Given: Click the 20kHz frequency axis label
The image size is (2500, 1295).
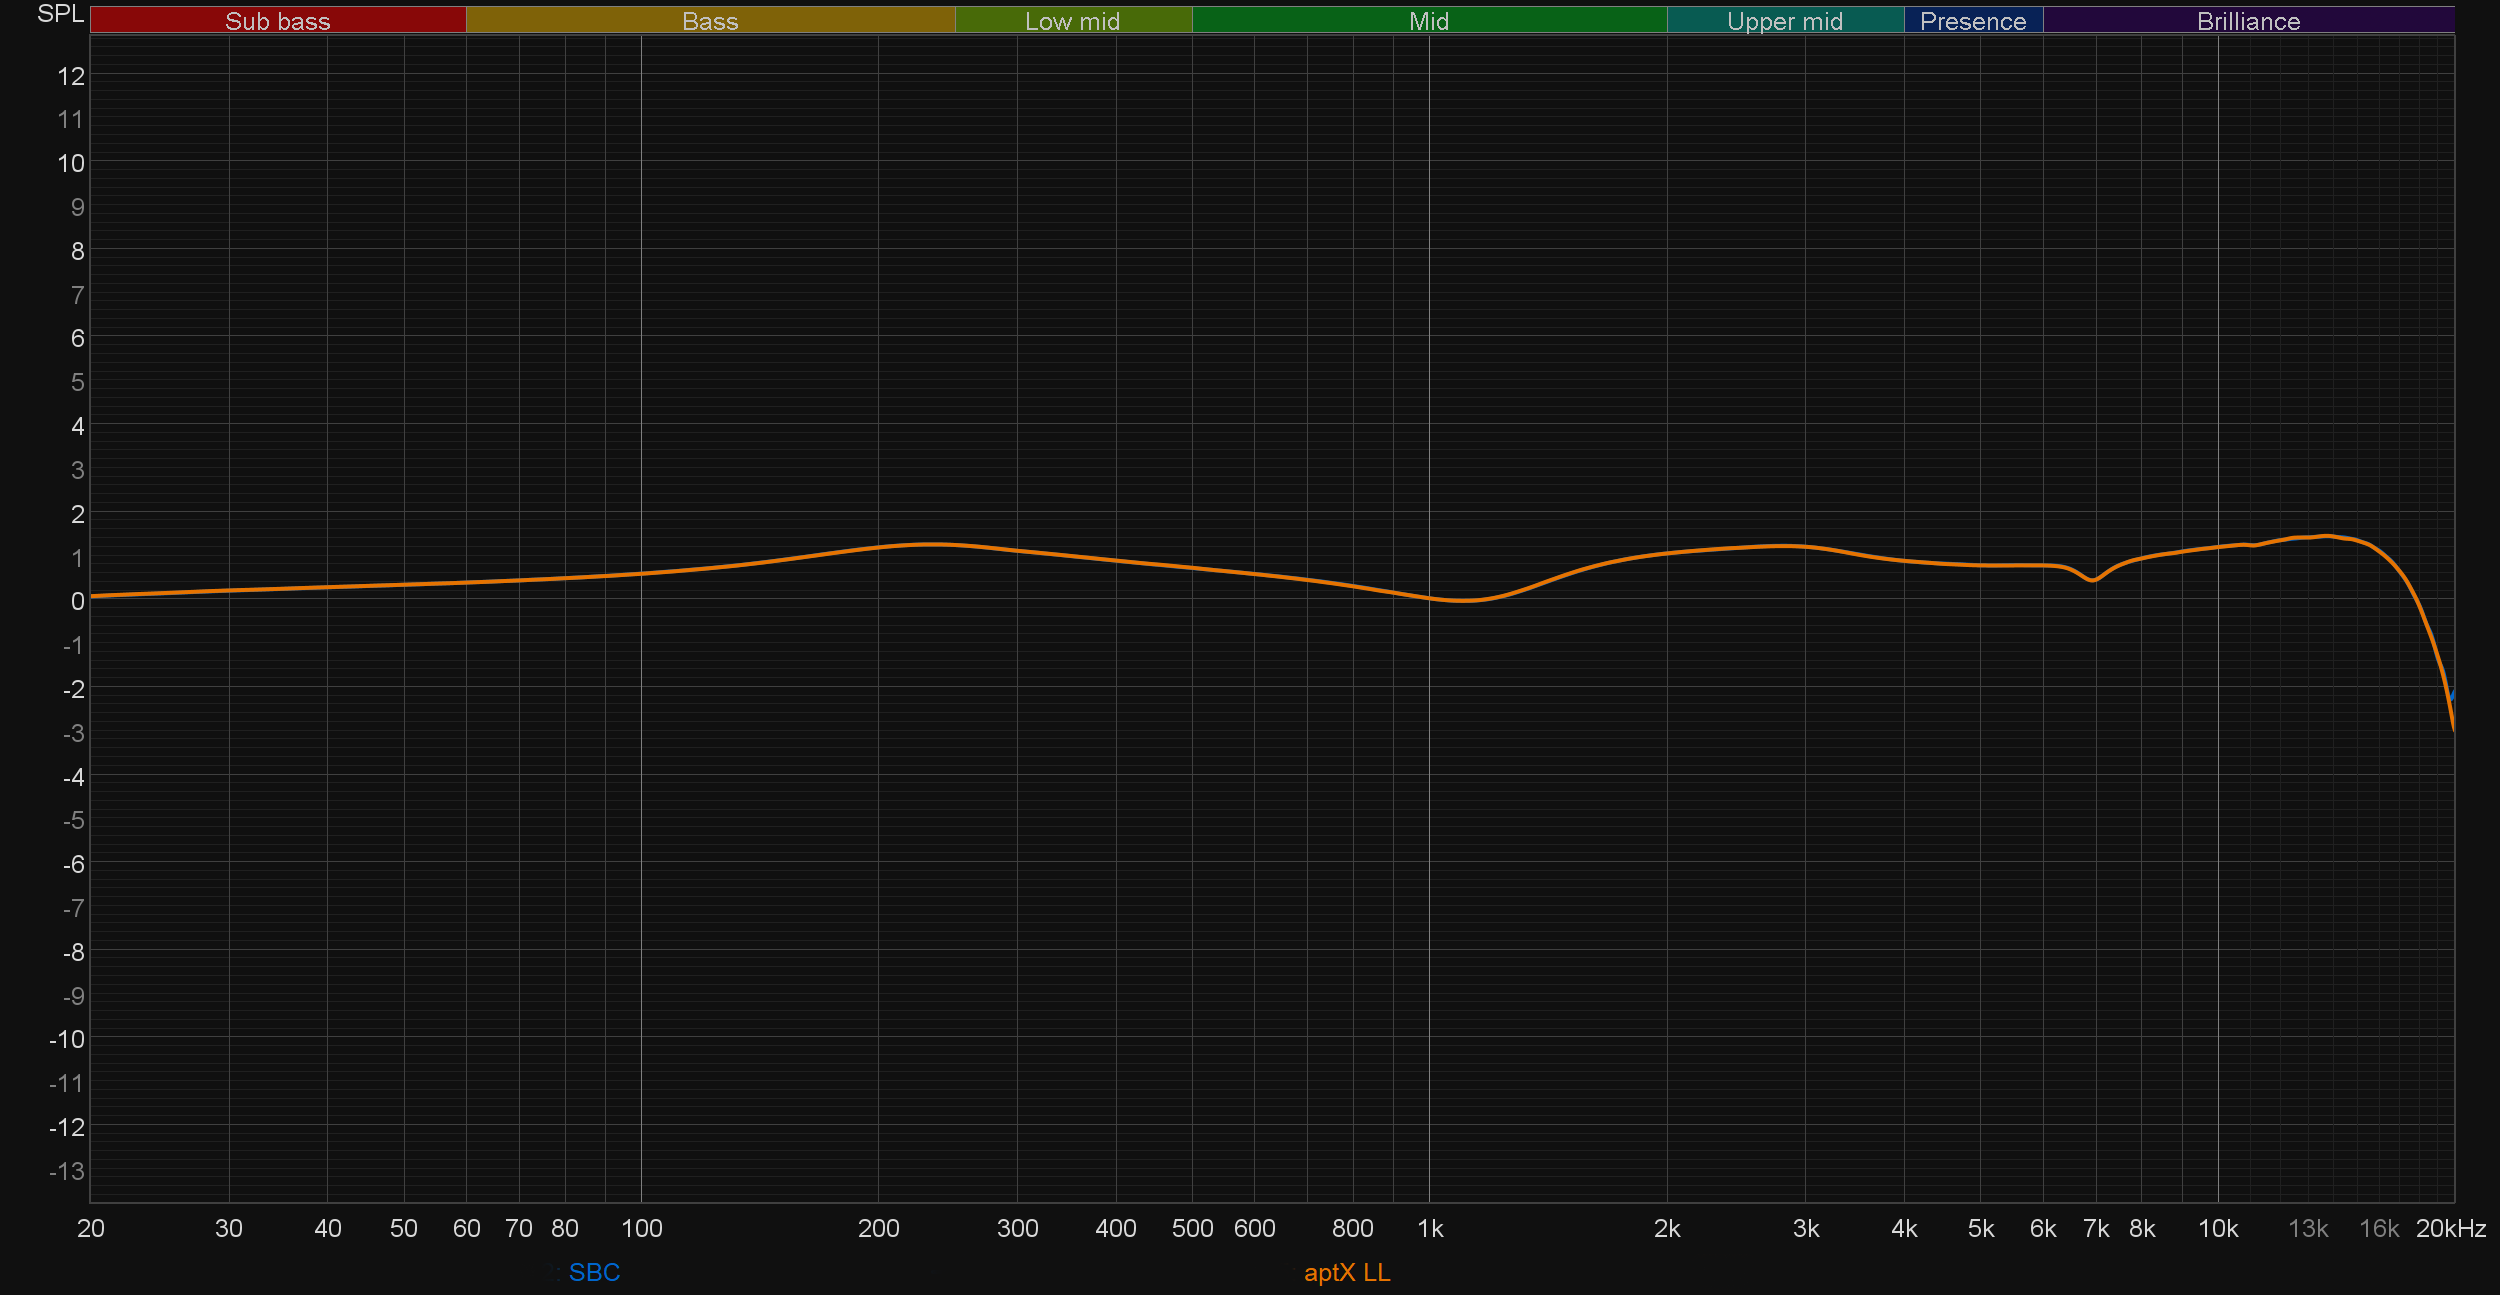Looking at the screenshot, I should click(2450, 1229).
